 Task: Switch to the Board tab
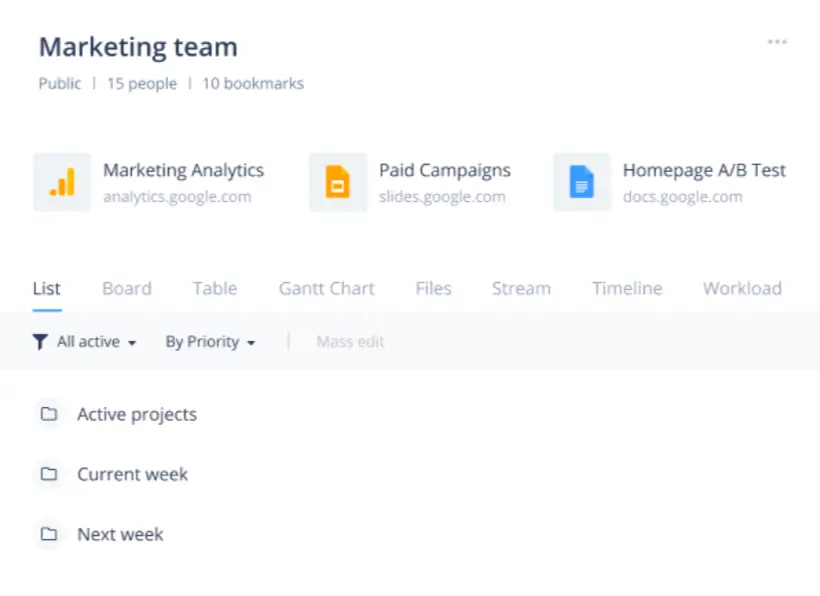click(127, 289)
